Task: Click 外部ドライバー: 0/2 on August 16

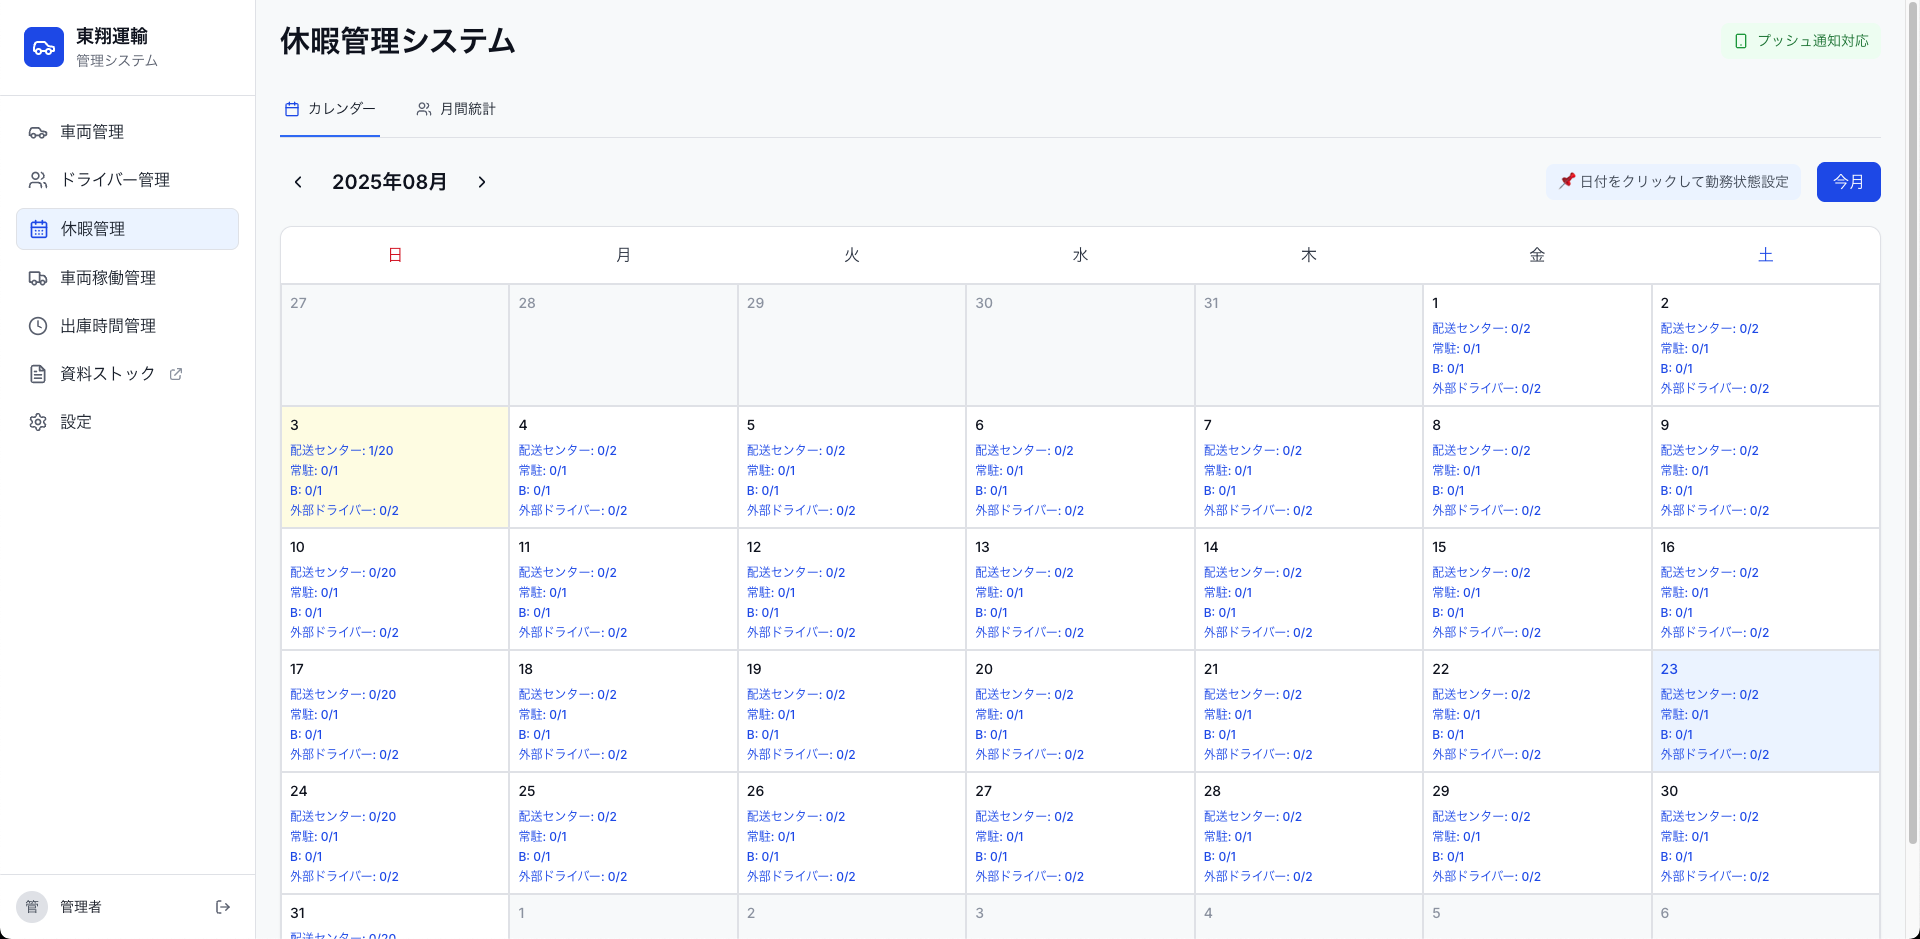Action: (1714, 633)
